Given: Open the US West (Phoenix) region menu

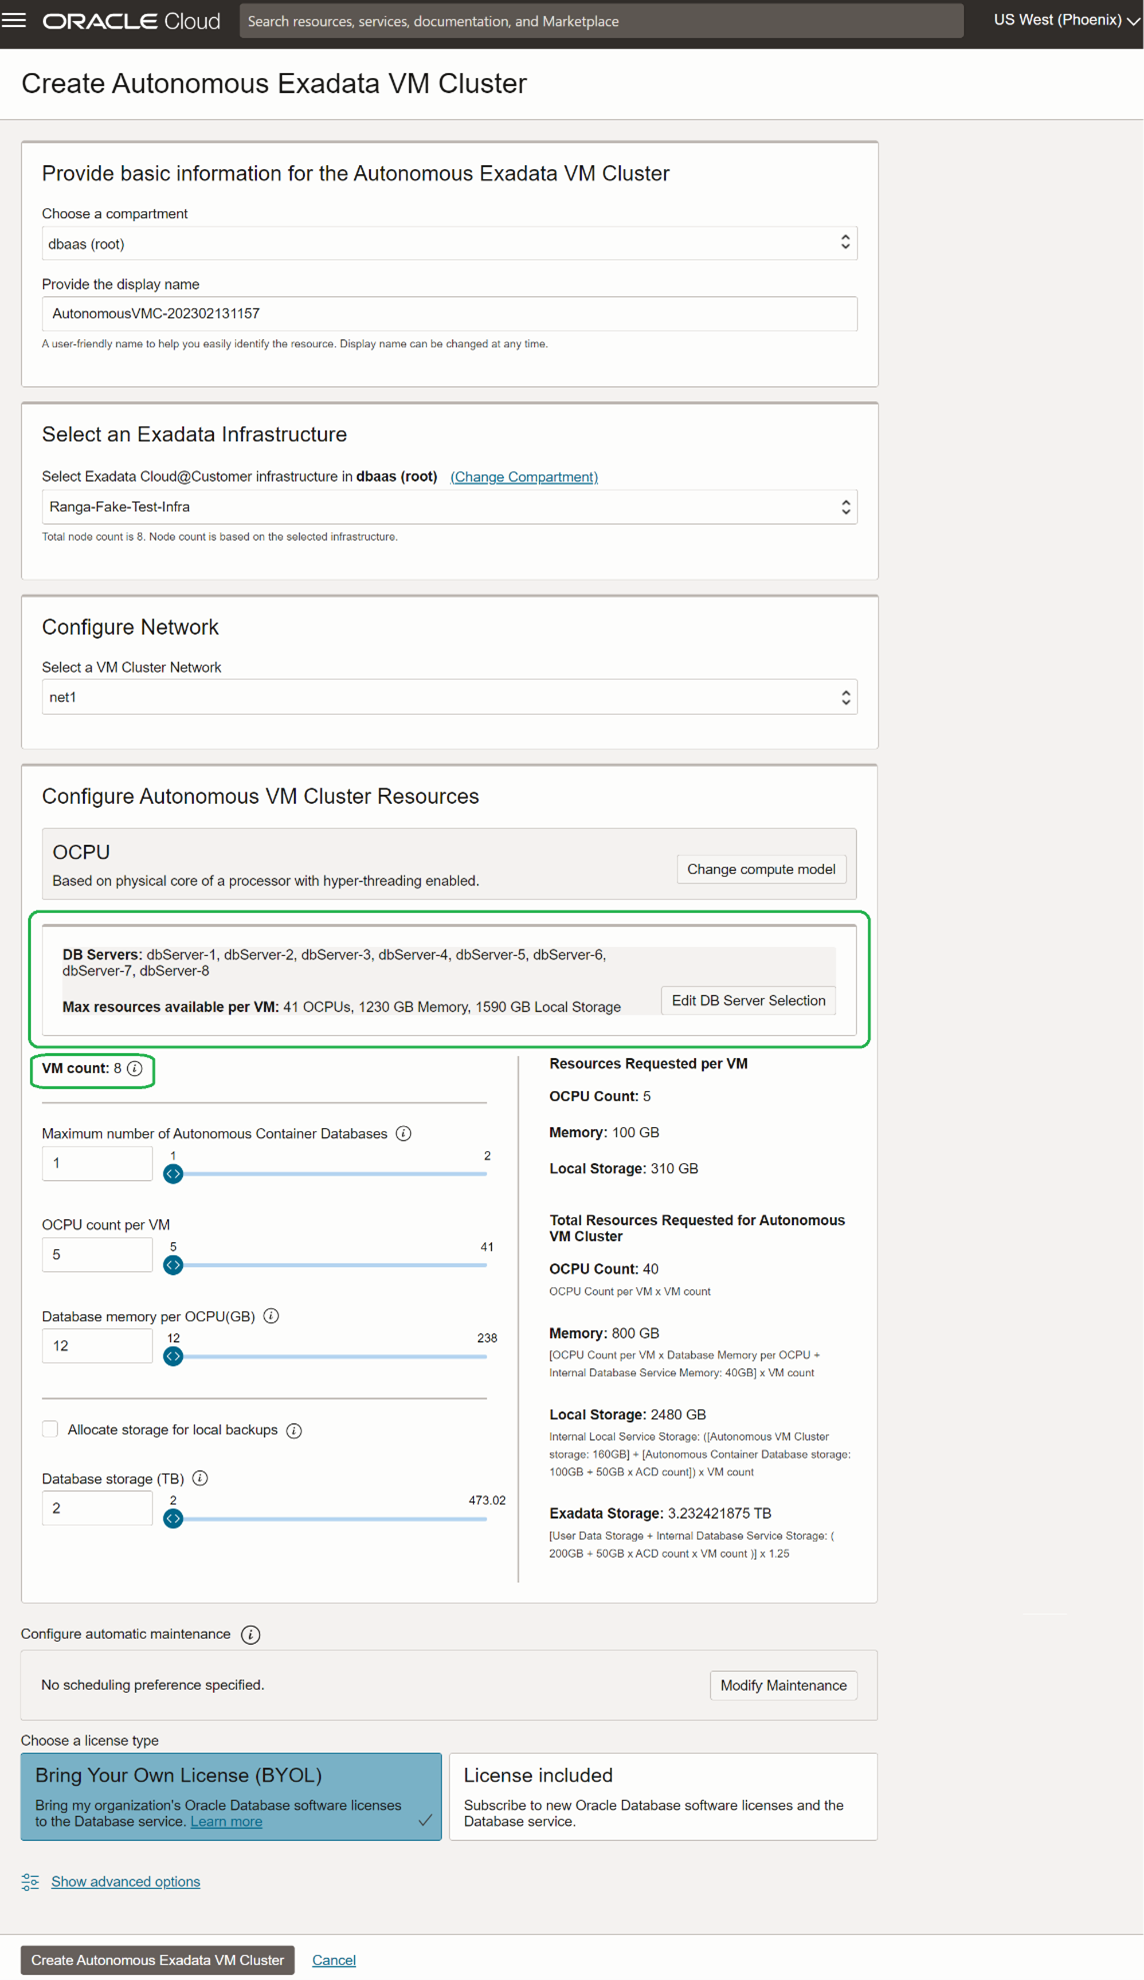Looking at the screenshot, I should (x=1065, y=20).
